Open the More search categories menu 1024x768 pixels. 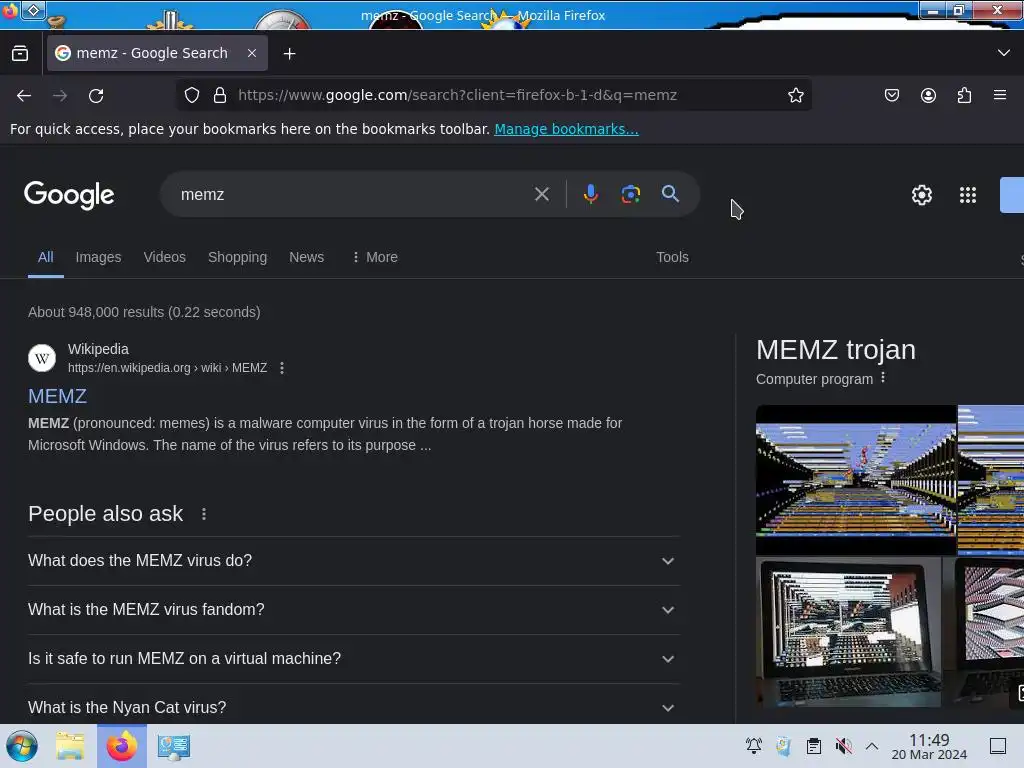point(375,257)
